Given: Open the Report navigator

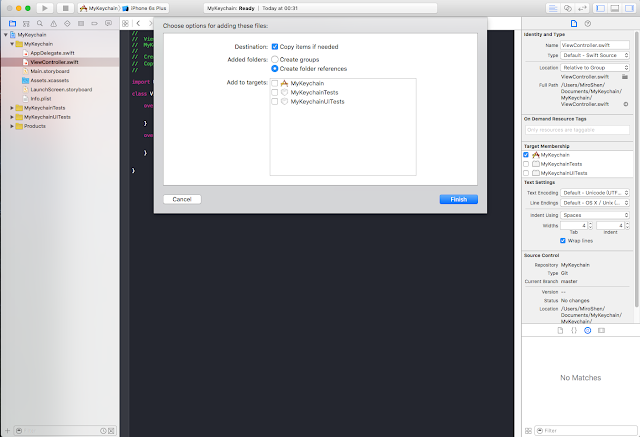Looking at the screenshot, I should tap(108, 24).
